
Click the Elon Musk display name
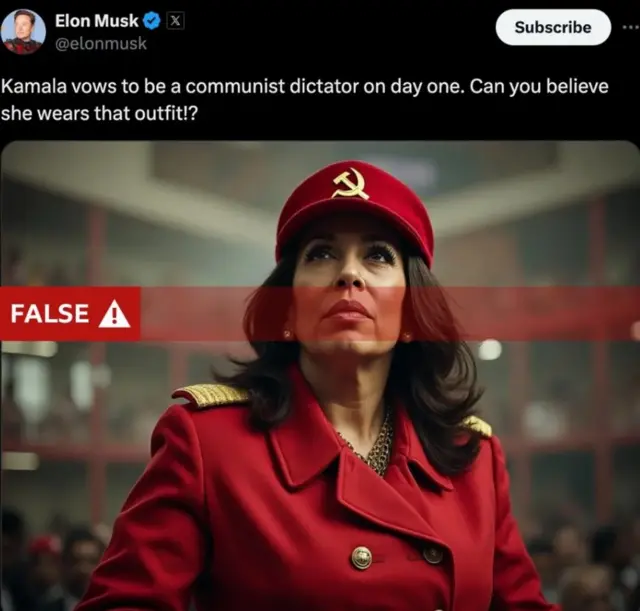click(x=97, y=21)
